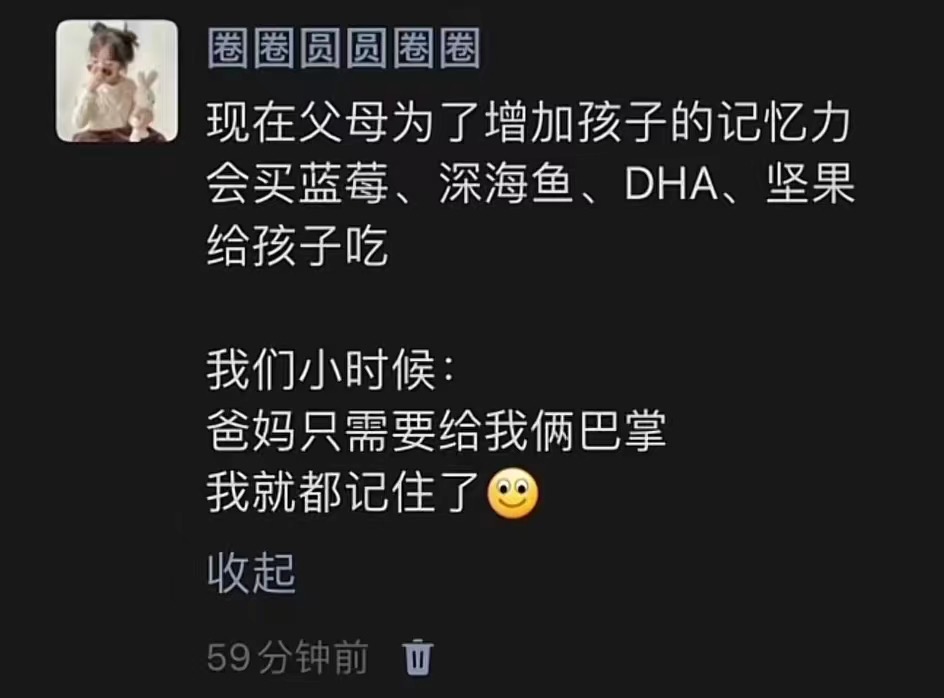This screenshot has height=698, width=944.
Task: Click the 59分钟前 timestamp
Action: click(x=287, y=657)
